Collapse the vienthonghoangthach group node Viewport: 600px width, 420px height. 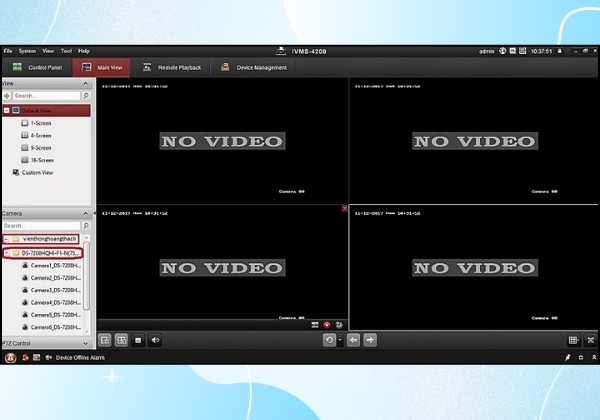7,239
